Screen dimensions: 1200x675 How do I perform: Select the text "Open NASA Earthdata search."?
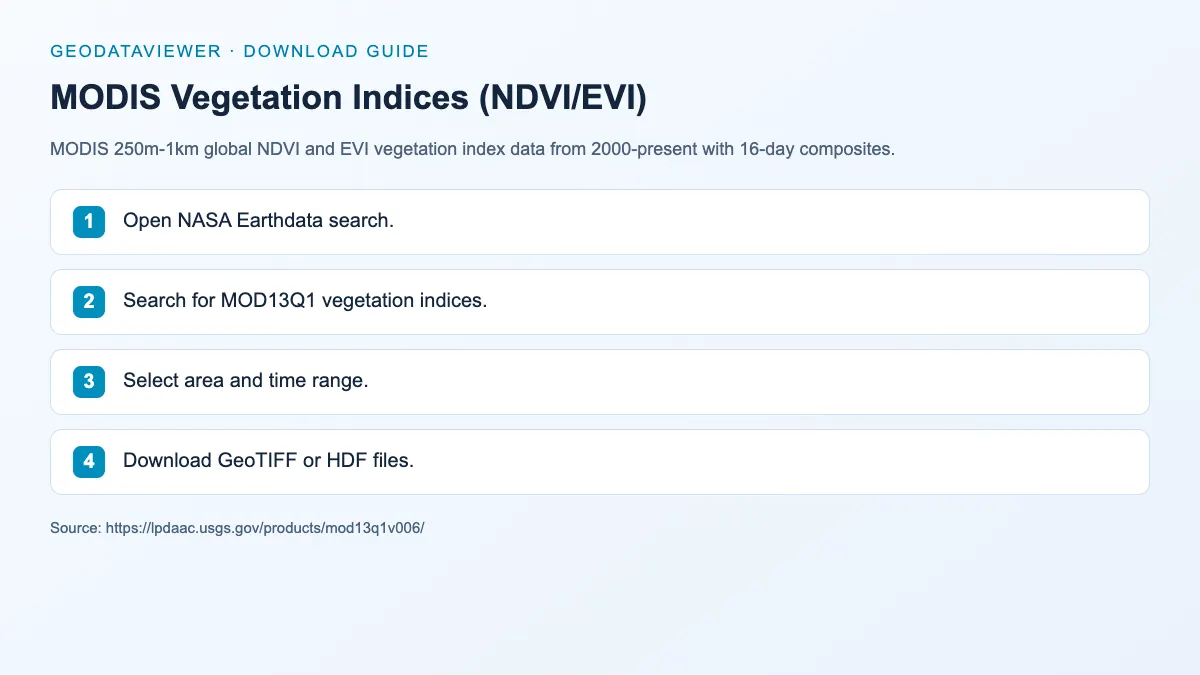click(258, 221)
